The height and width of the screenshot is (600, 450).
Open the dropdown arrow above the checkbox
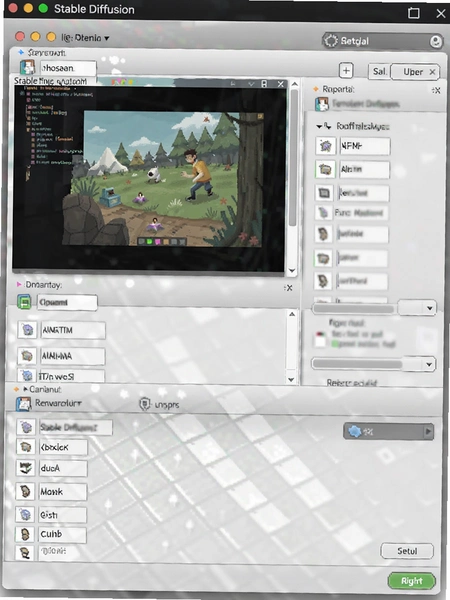(429, 308)
